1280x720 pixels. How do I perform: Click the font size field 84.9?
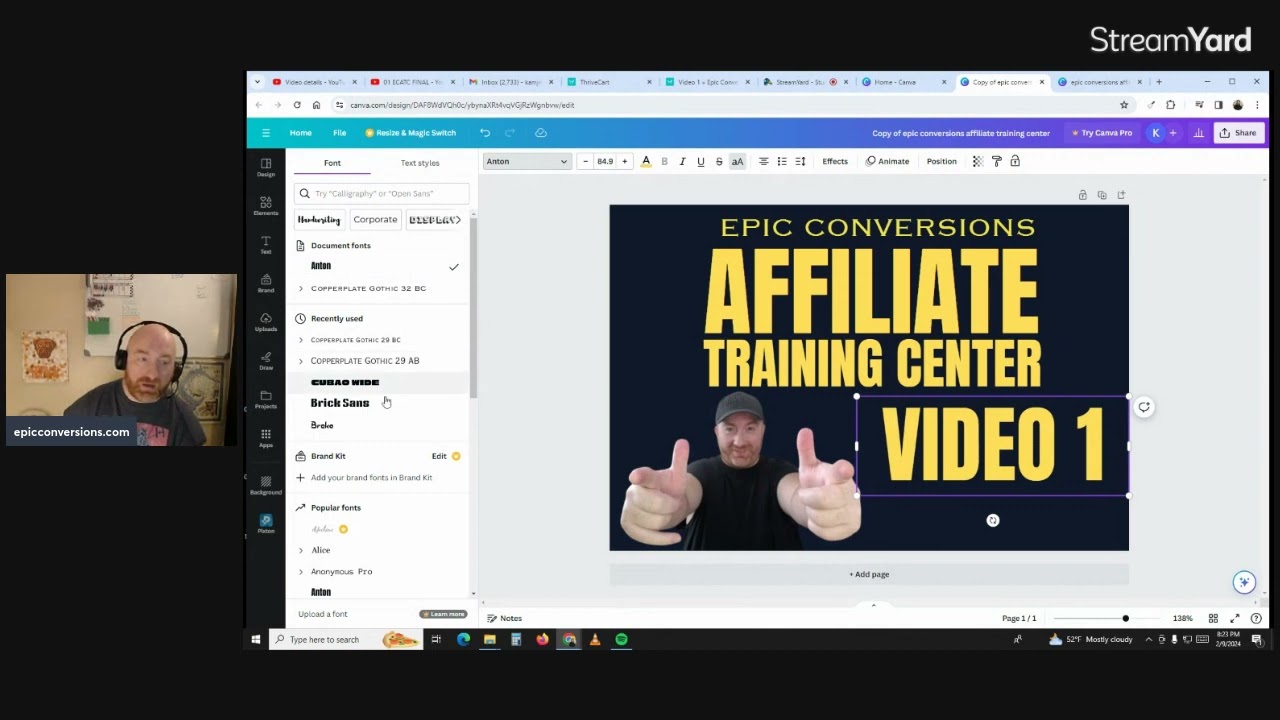point(605,161)
